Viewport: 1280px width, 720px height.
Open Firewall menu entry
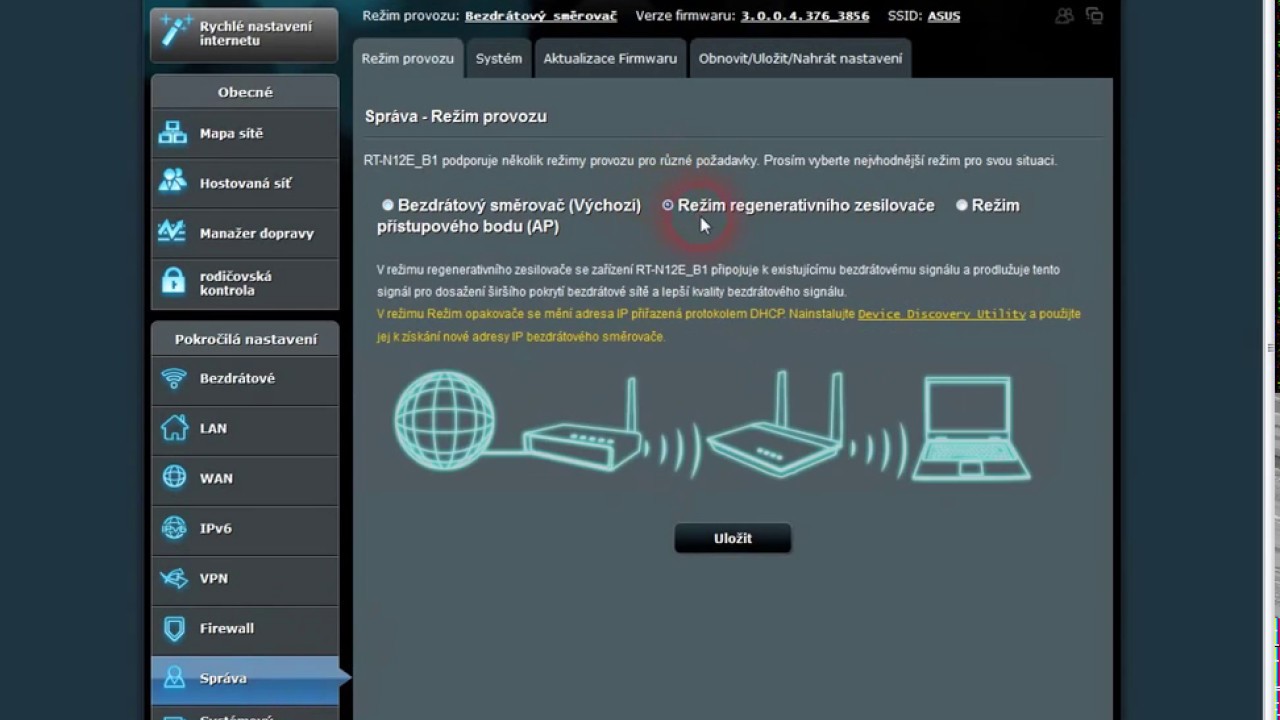pos(245,628)
